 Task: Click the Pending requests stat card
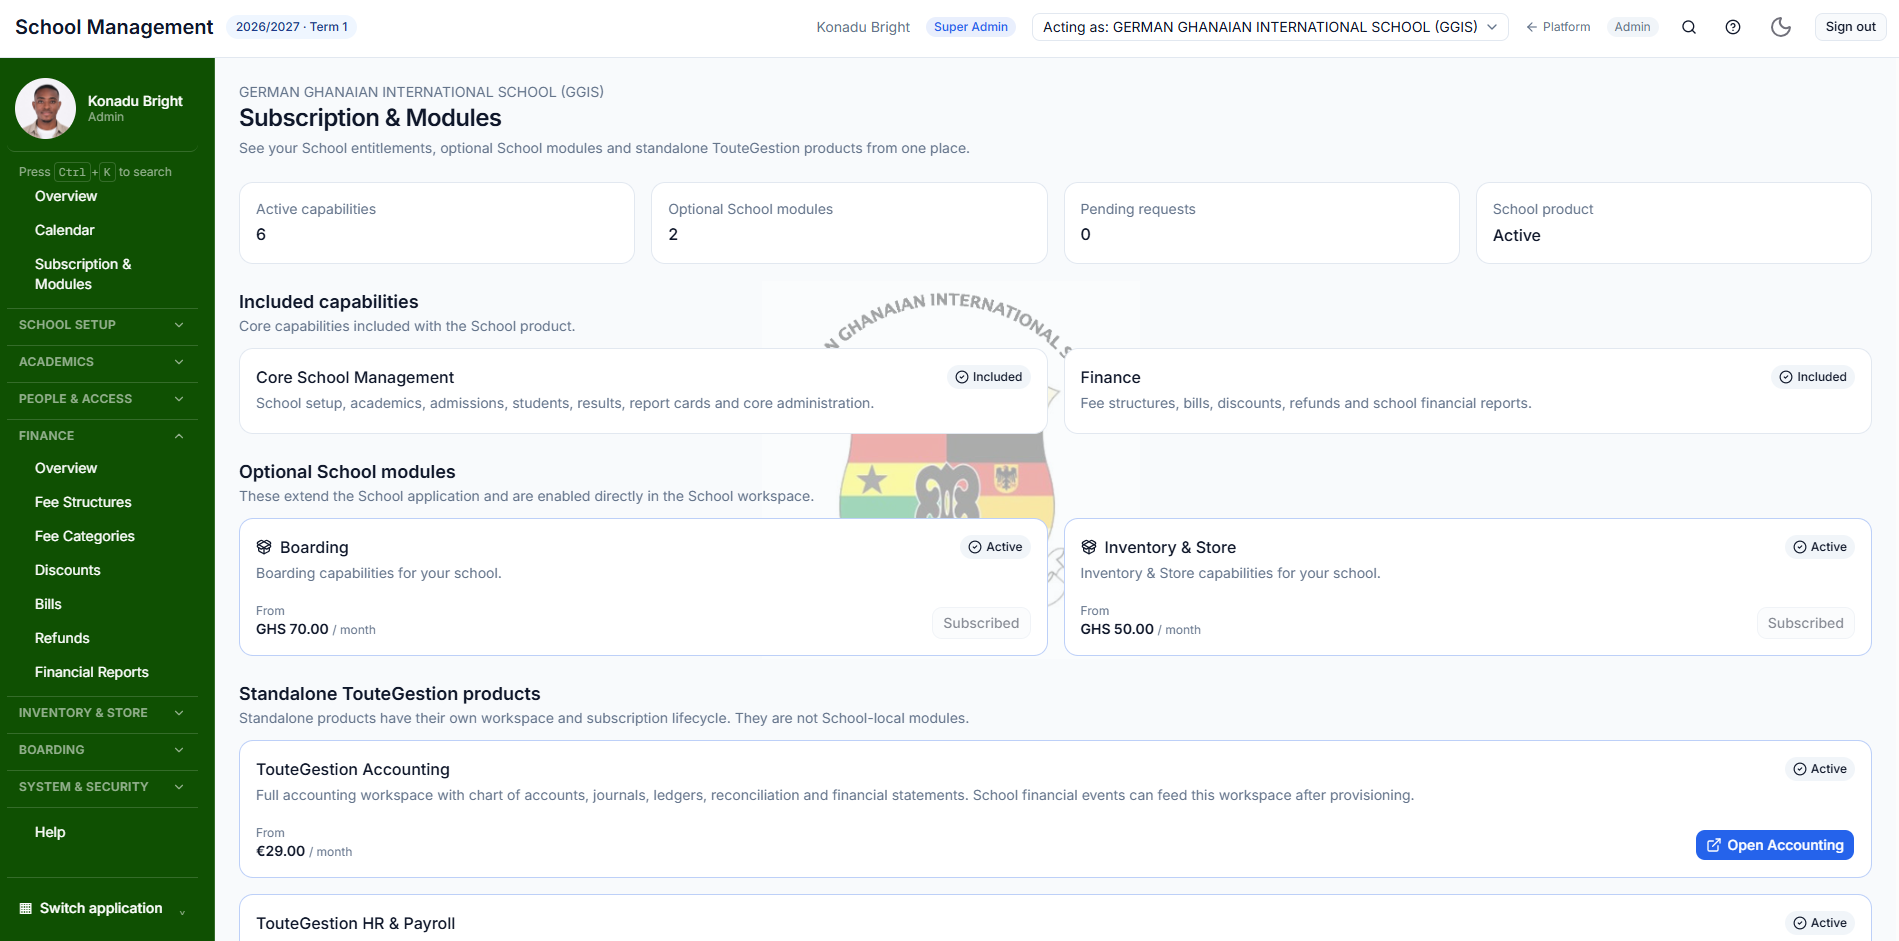click(1261, 223)
